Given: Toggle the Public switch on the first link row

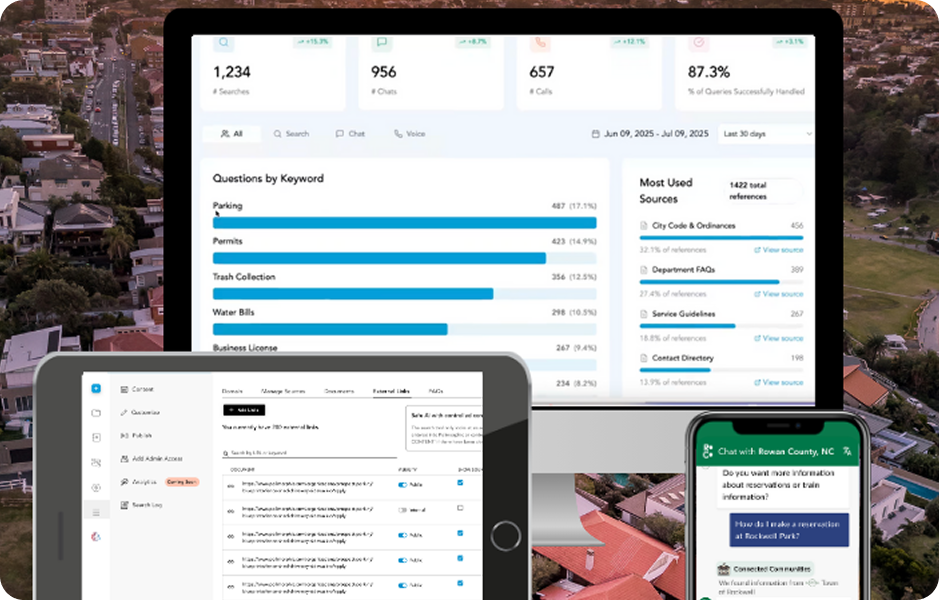Looking at the screenshot, I should pyautogui.click(x=402, y=485).
